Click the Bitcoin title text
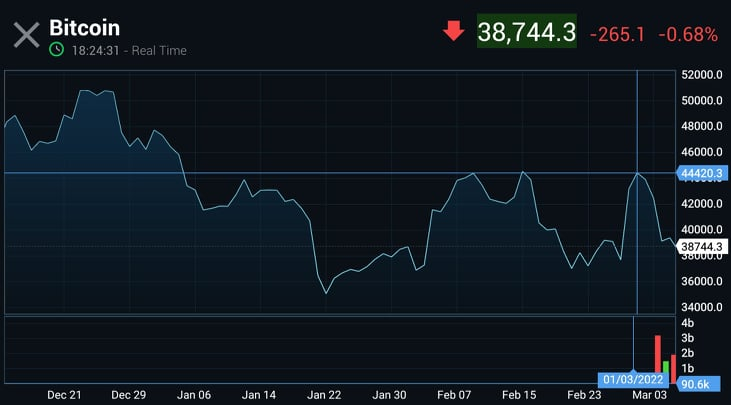731x405 pixels. point(84,28)
